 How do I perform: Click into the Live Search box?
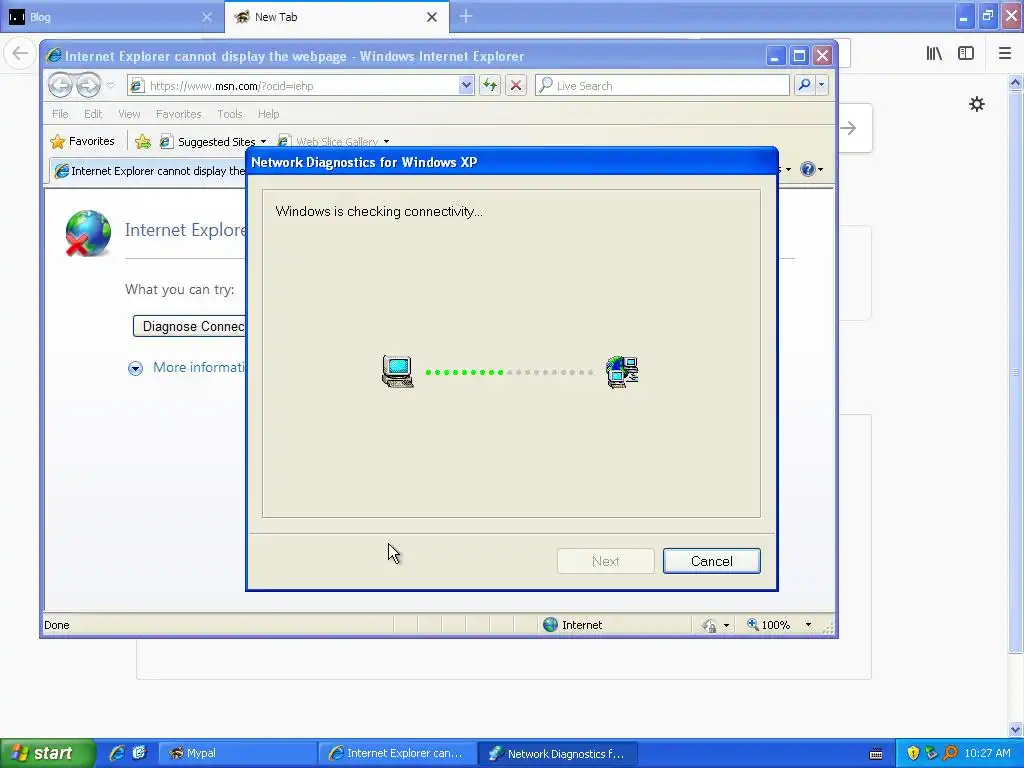pos(662,86)
